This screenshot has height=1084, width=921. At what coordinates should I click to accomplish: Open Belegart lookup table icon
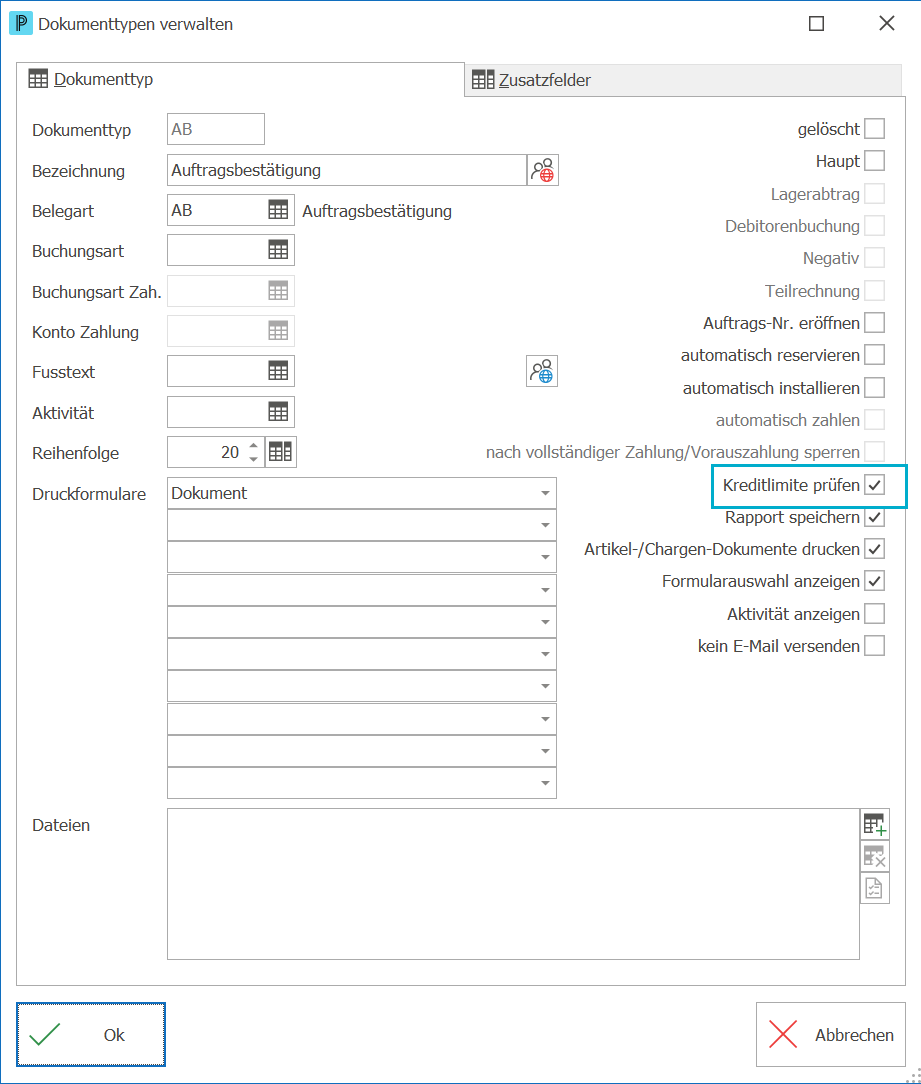278,210
